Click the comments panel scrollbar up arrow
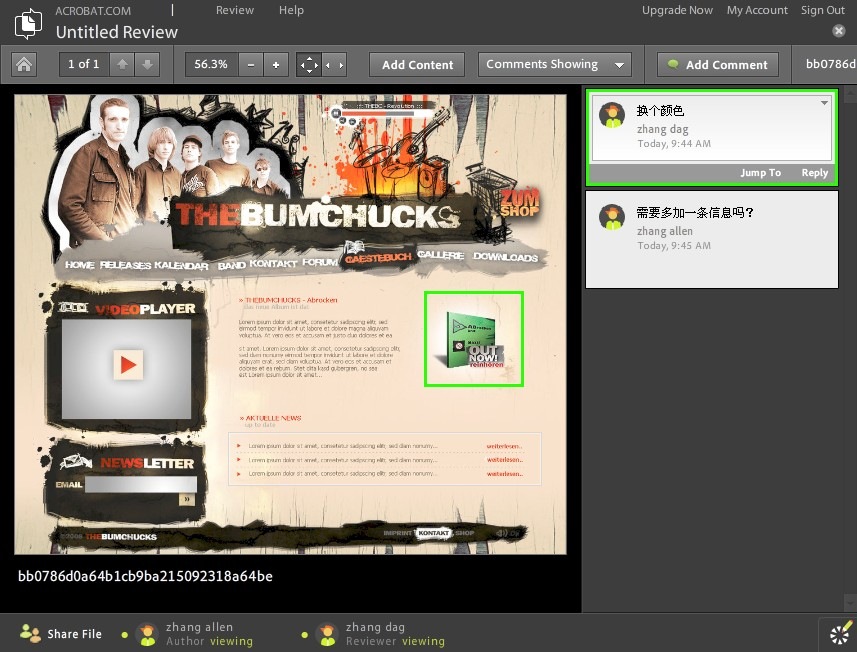Viewport: 857px width, 652px height. pos(850,94)
